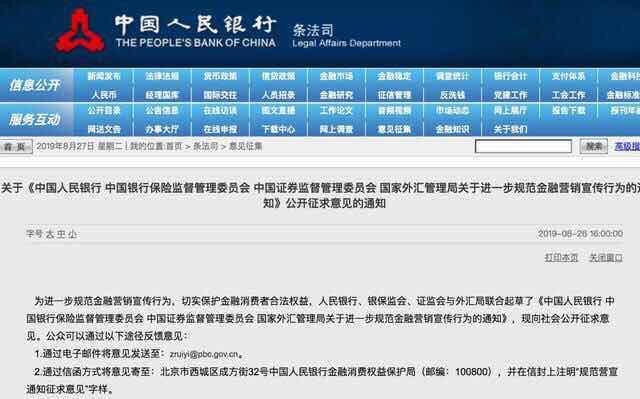
Task: Set font size to 中
Action: click(61, 234)
